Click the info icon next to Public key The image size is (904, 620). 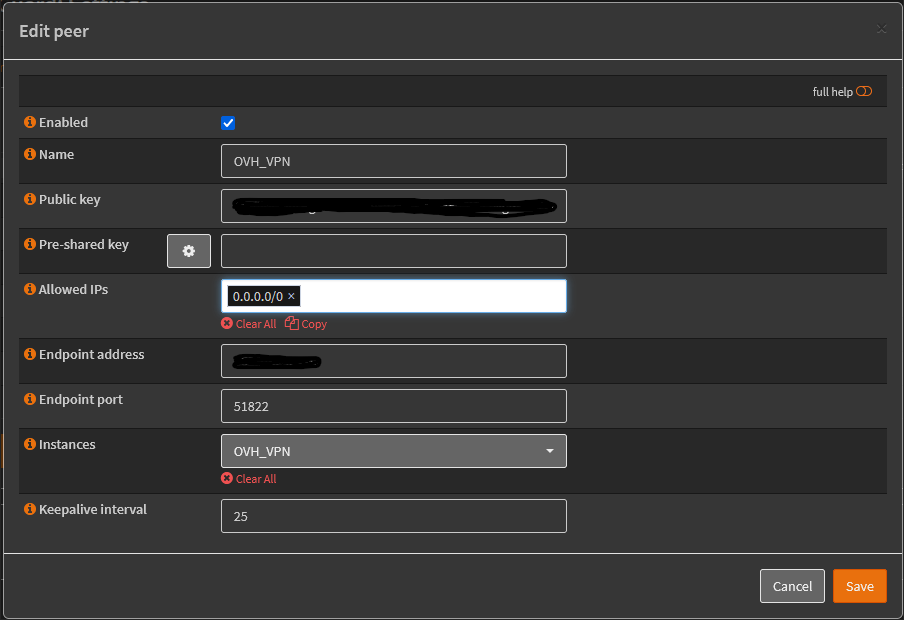(30, 200)
